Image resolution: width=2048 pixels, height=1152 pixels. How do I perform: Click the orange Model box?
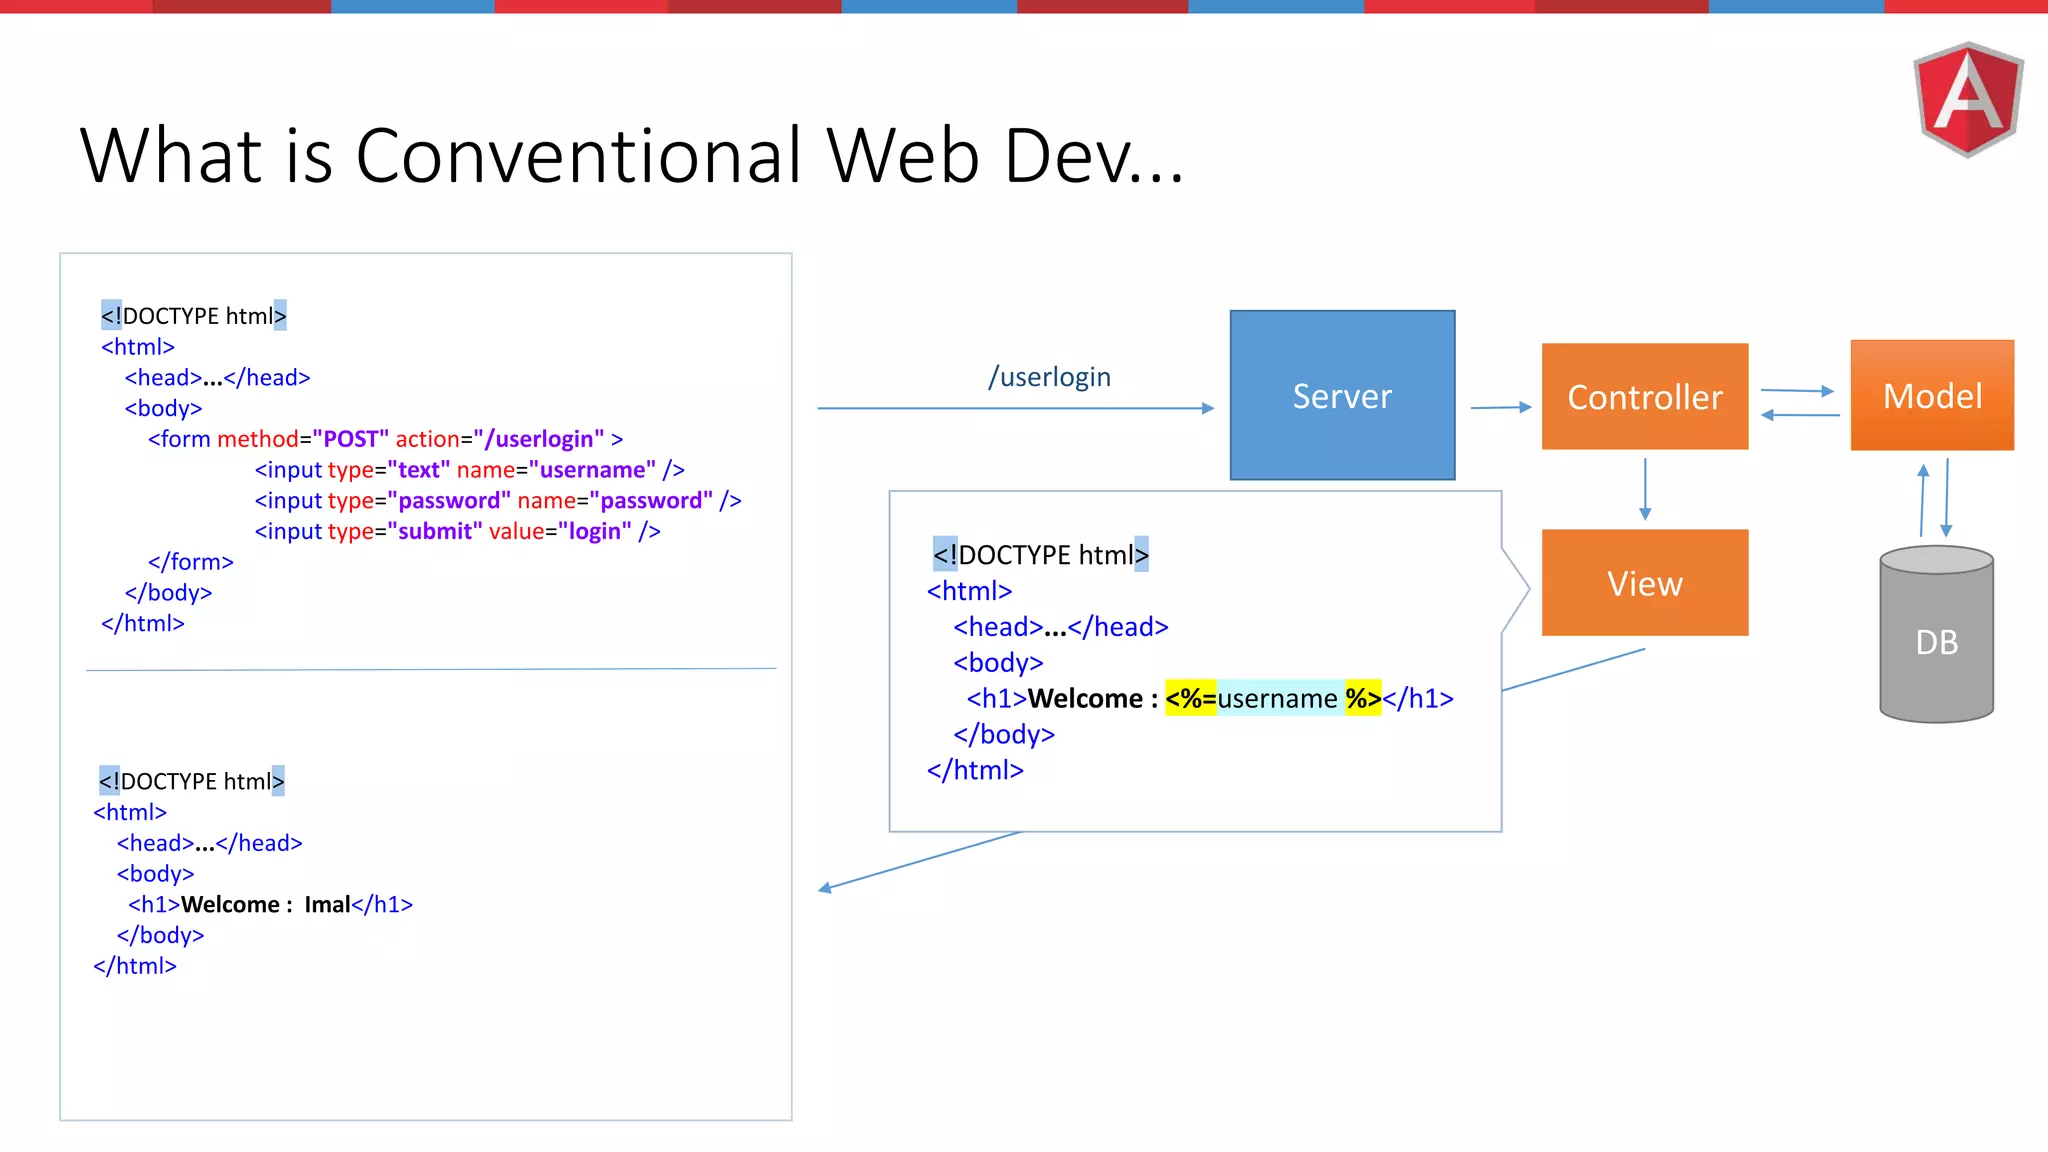[1931, 395]
